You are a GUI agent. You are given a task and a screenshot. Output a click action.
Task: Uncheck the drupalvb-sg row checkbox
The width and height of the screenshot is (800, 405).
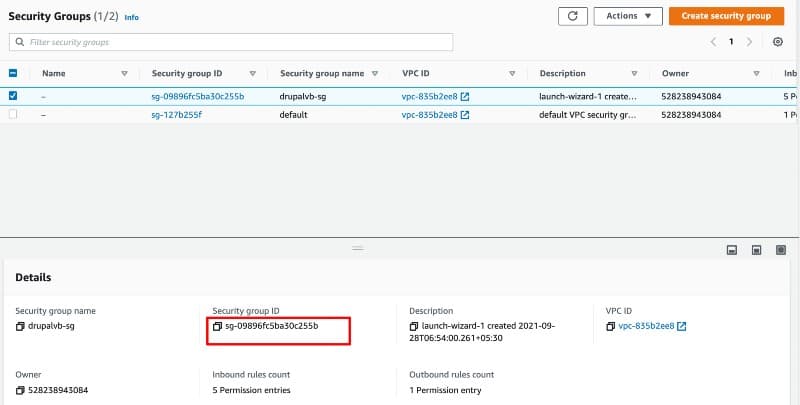(13, 96)
